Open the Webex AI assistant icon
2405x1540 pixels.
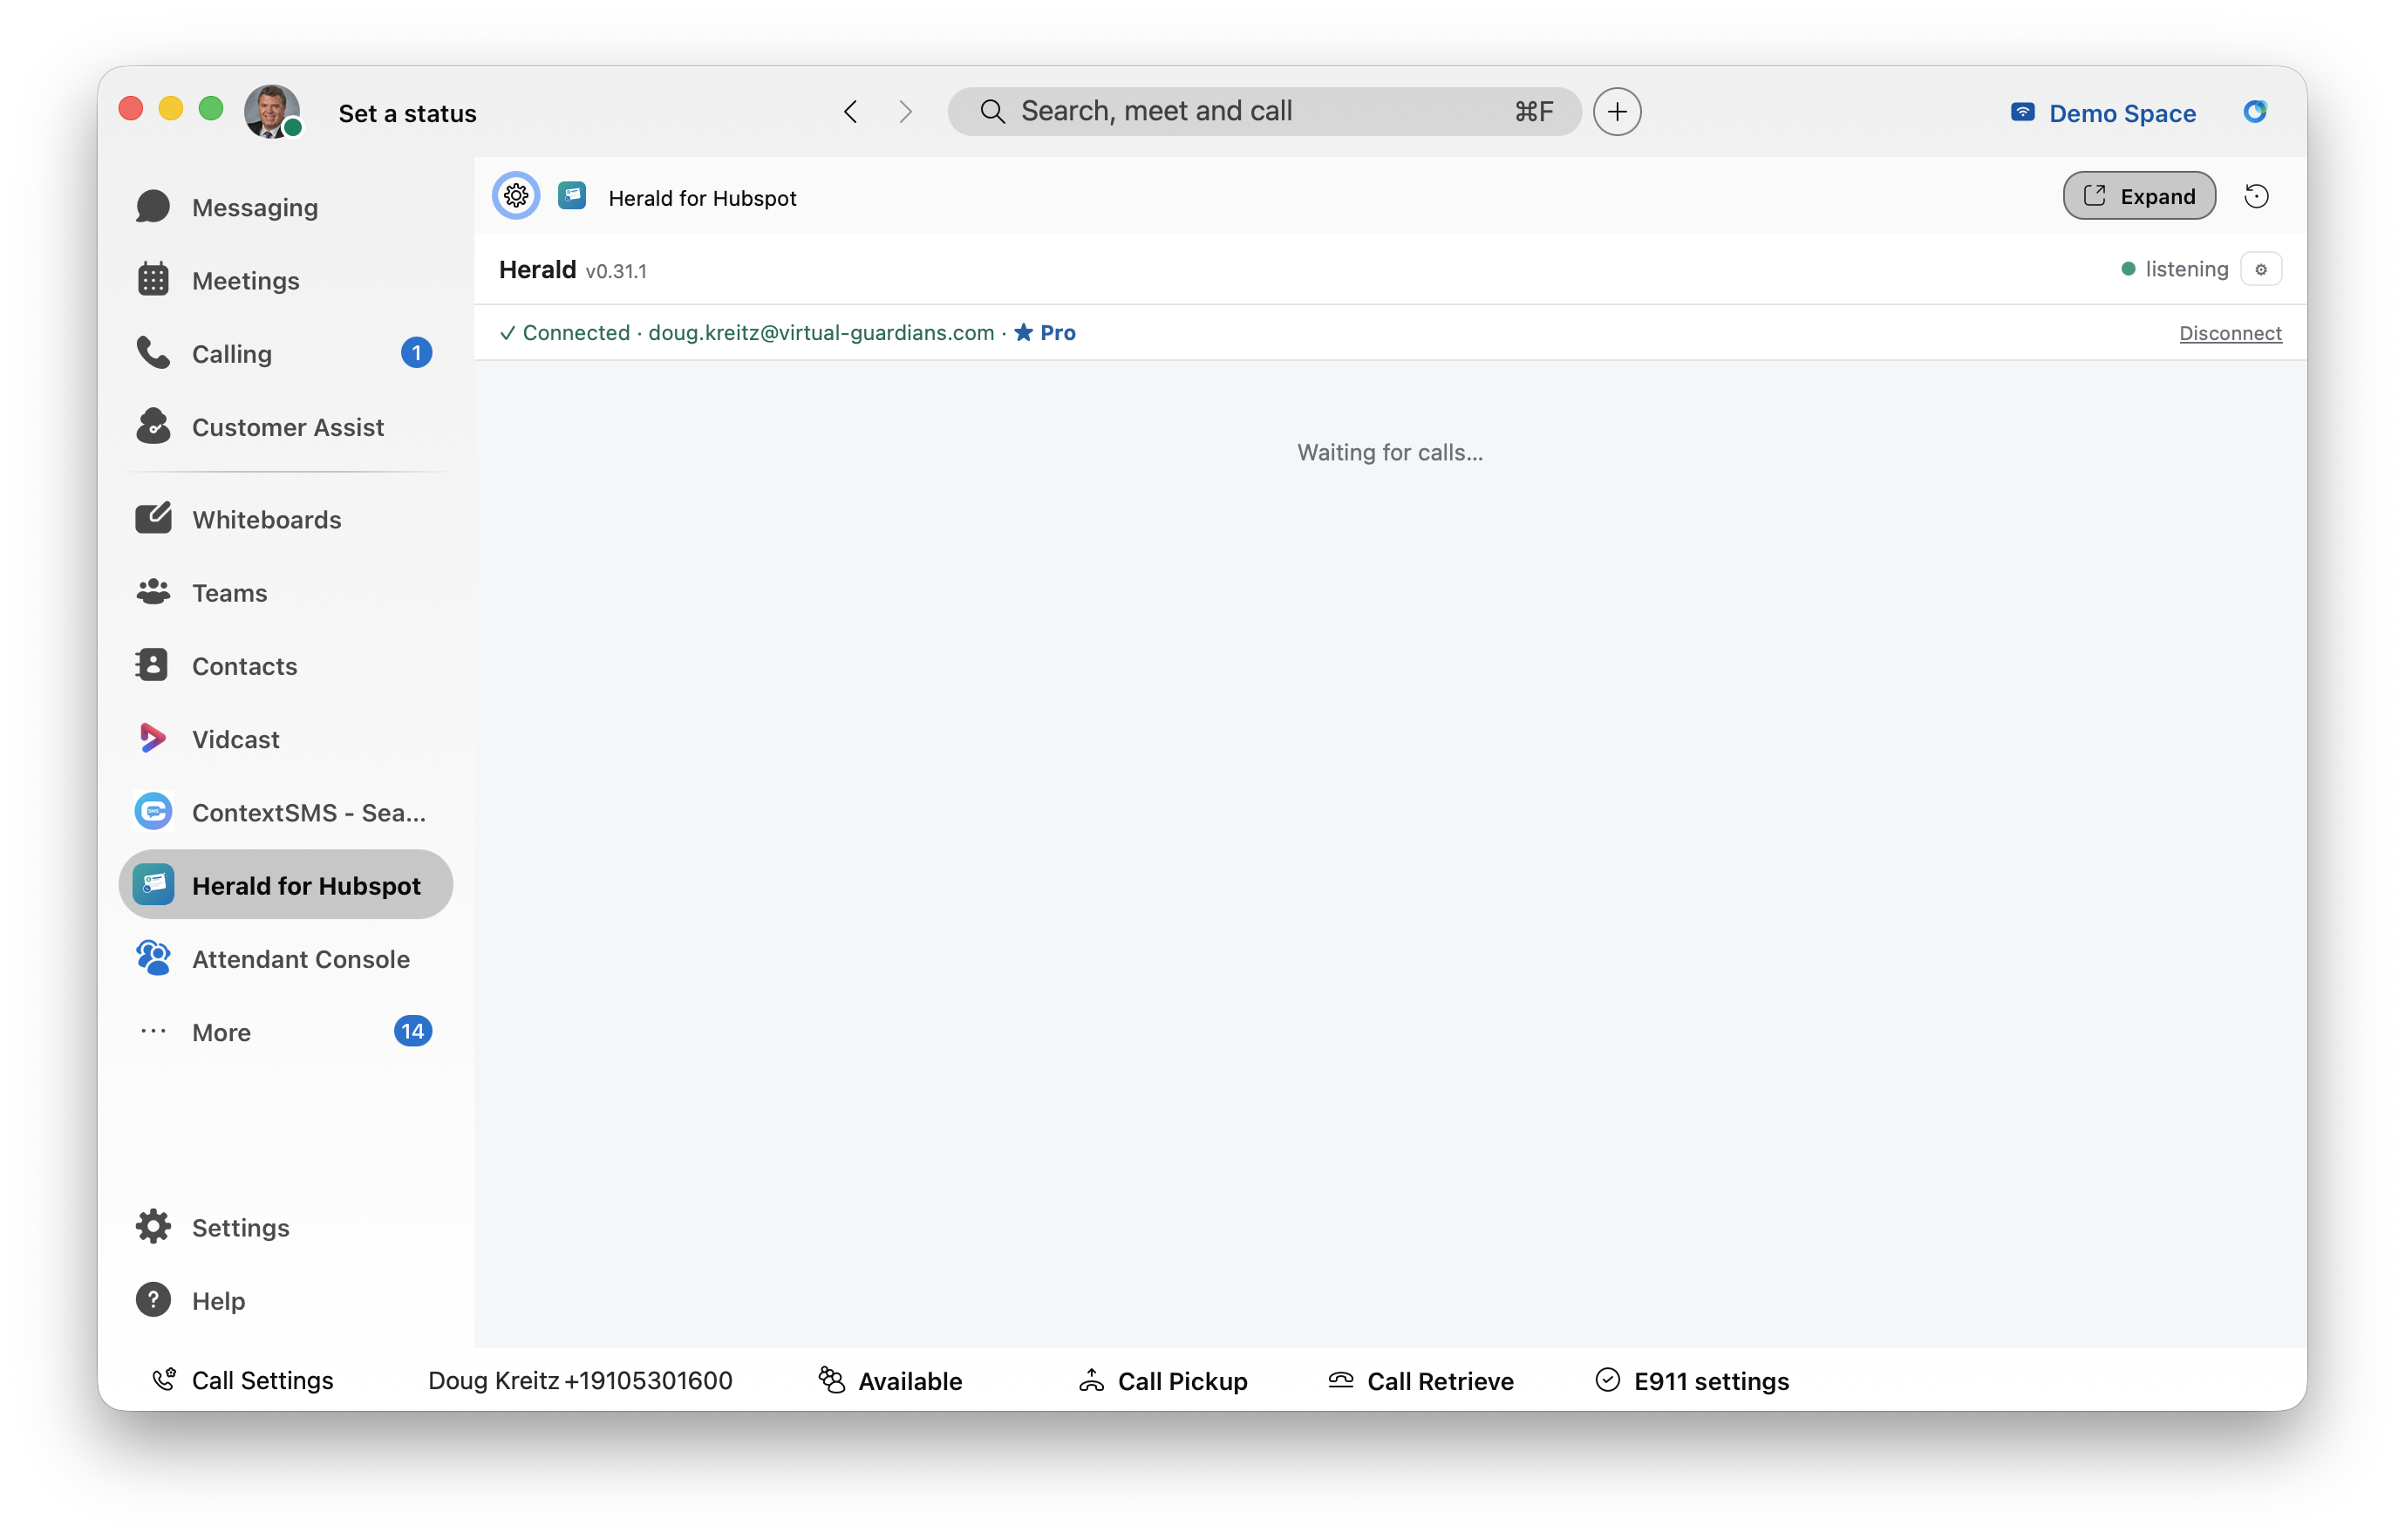(2254, 111)
